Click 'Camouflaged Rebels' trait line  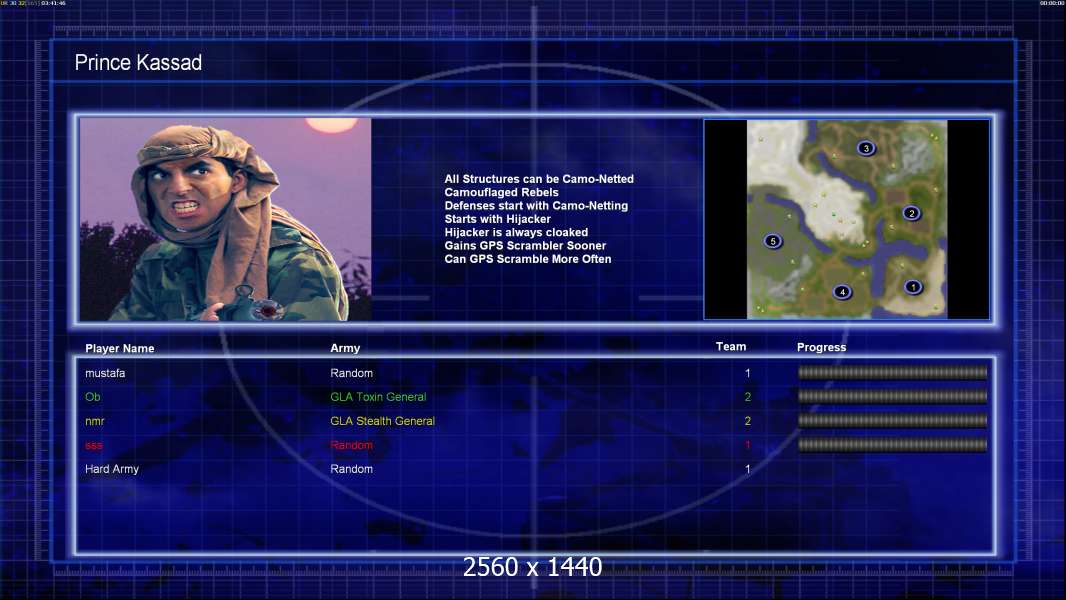tap(502, 192)
